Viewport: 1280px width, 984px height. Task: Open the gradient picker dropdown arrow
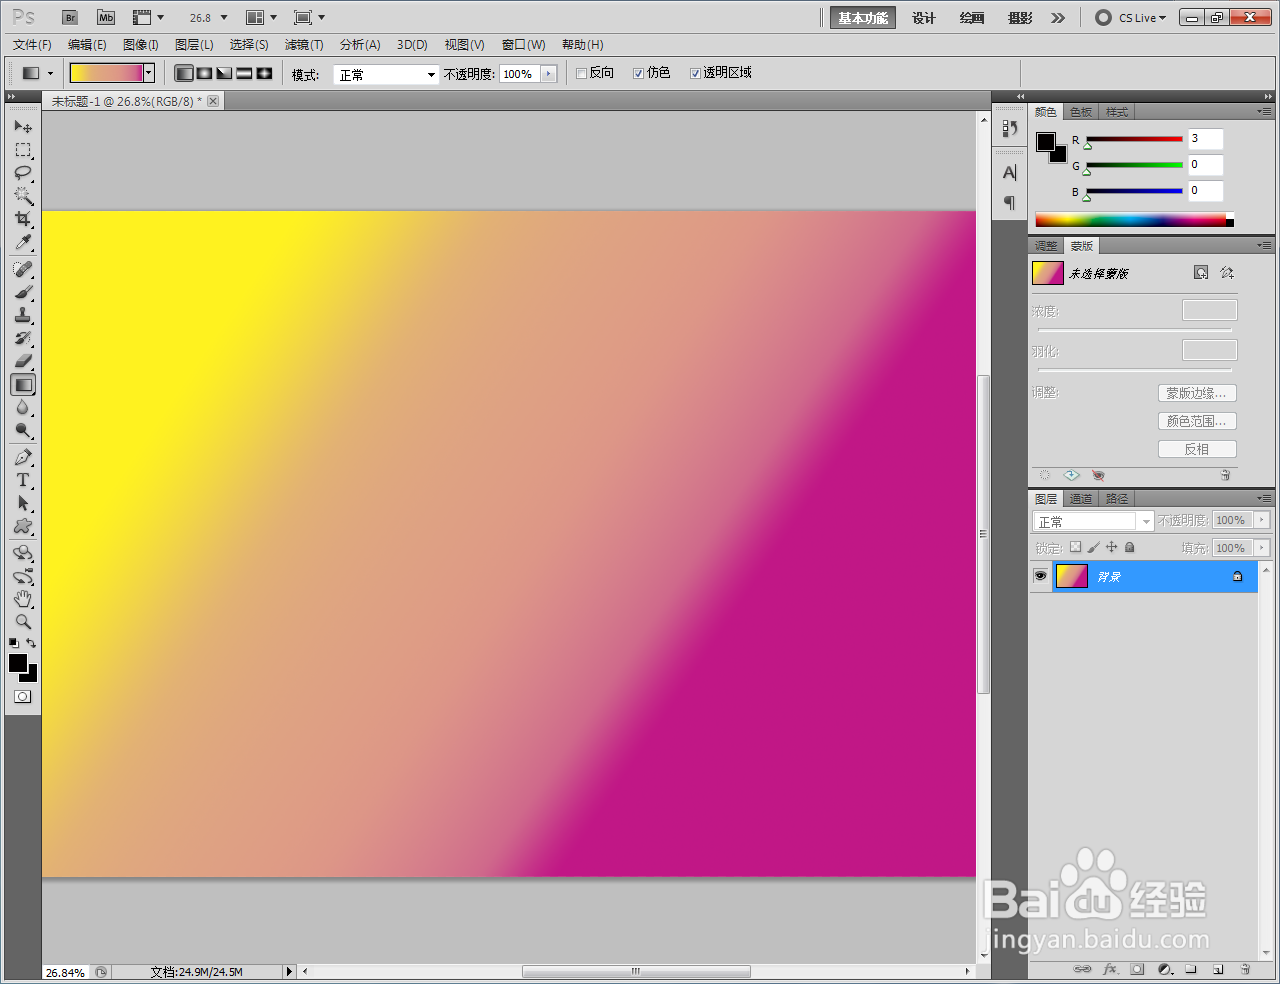[x=149, y=73]
